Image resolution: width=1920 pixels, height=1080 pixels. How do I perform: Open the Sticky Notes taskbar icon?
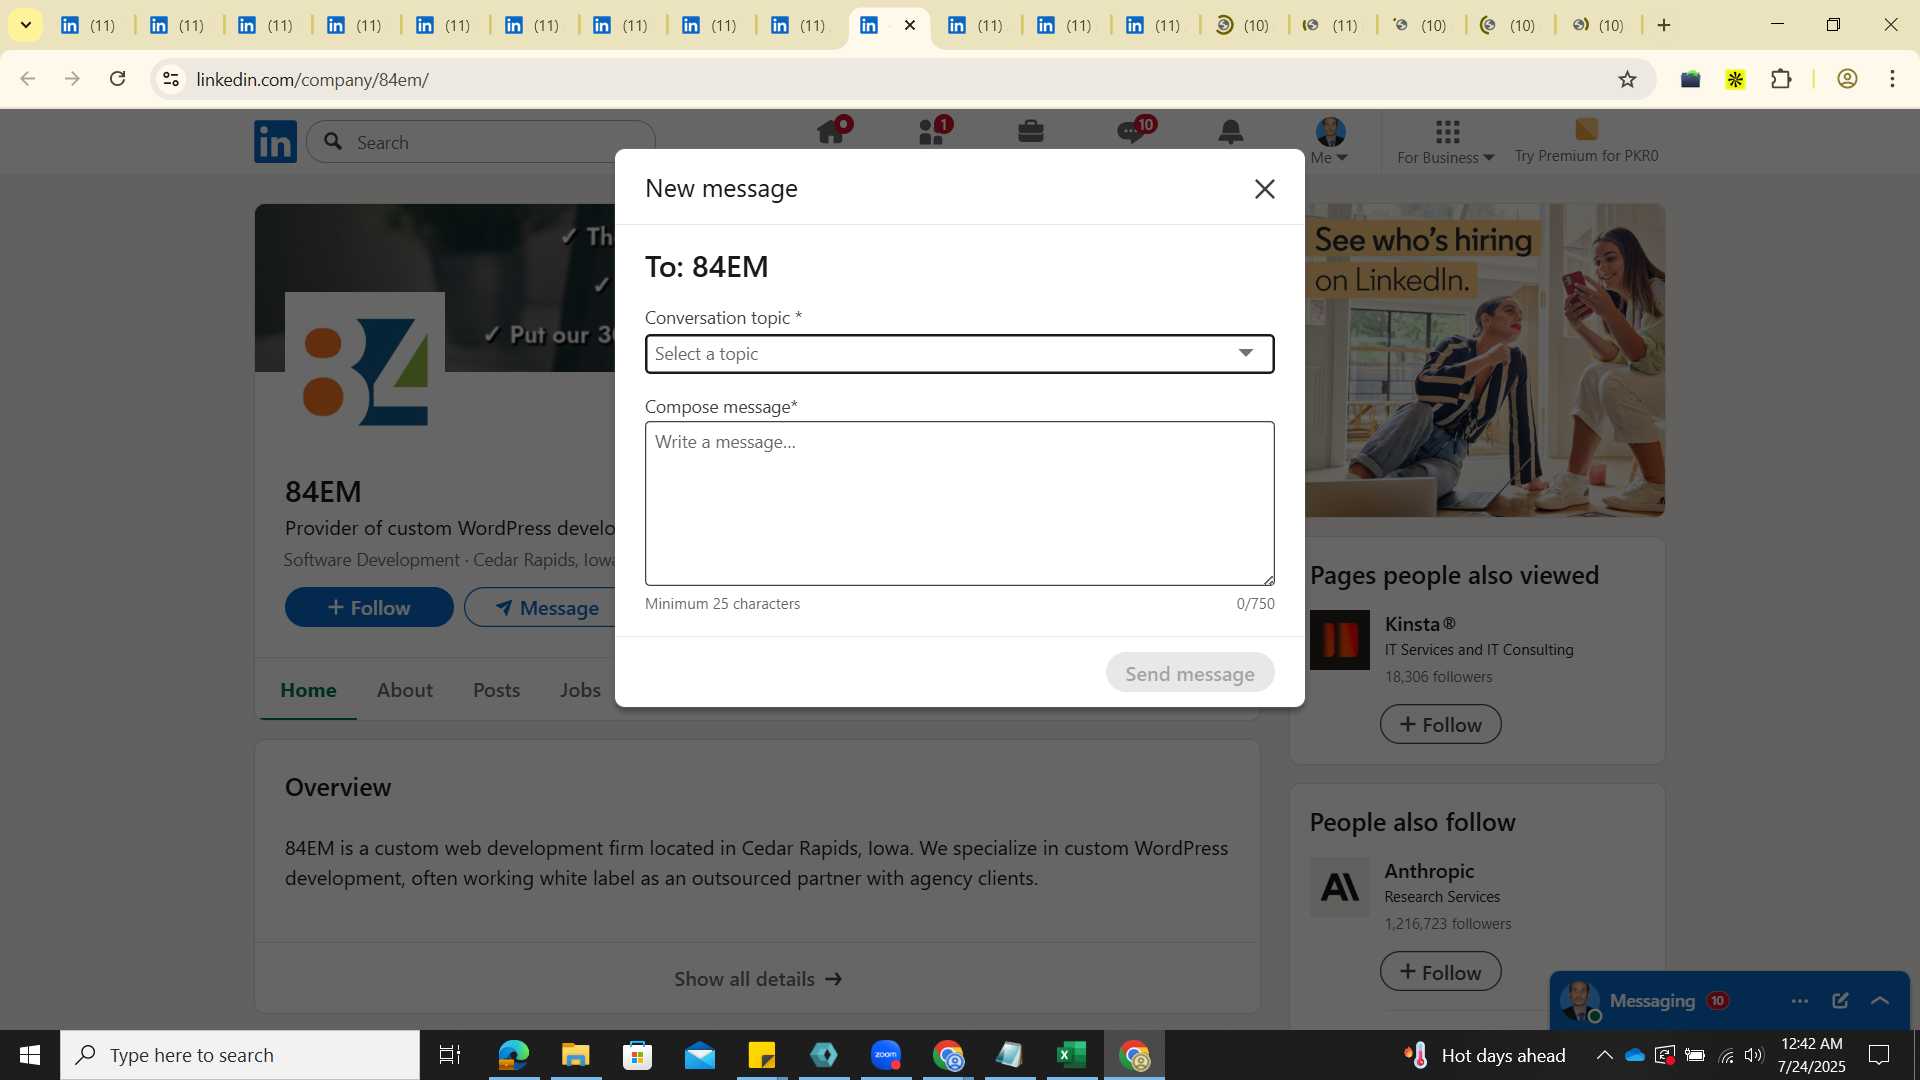[x=761, y=1055]
